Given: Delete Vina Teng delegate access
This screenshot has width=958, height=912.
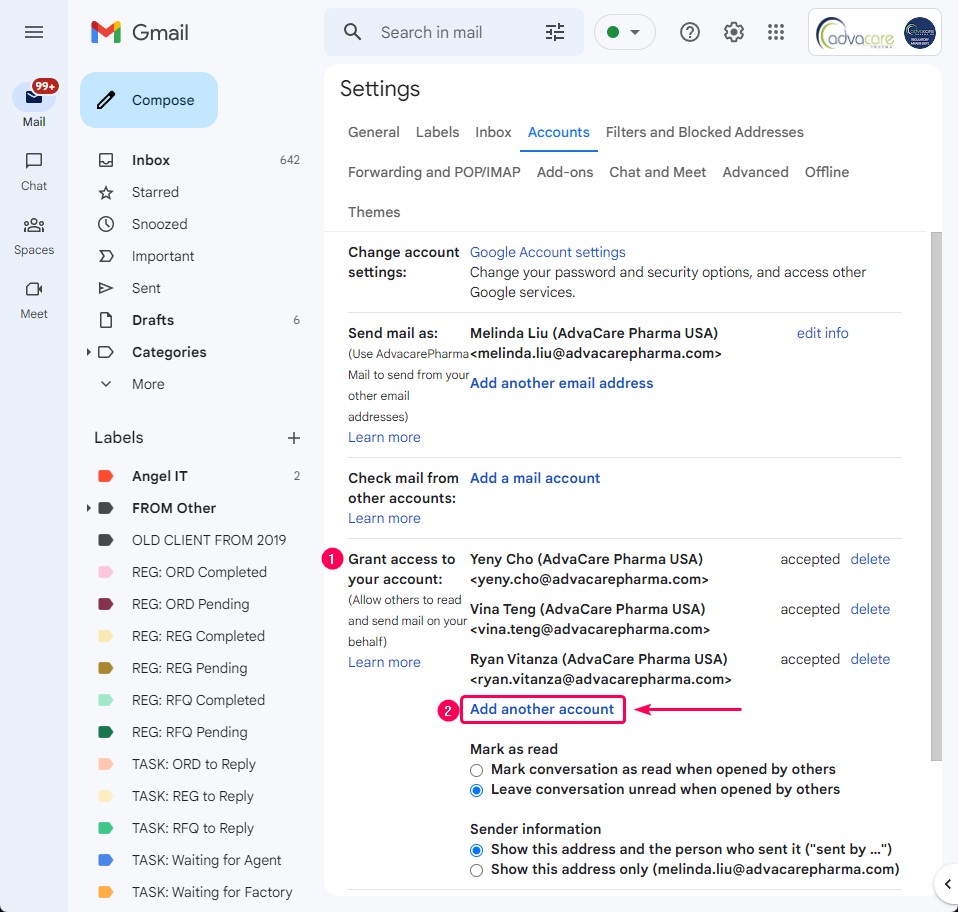Looking at the screenshot, I should (870, 609).
